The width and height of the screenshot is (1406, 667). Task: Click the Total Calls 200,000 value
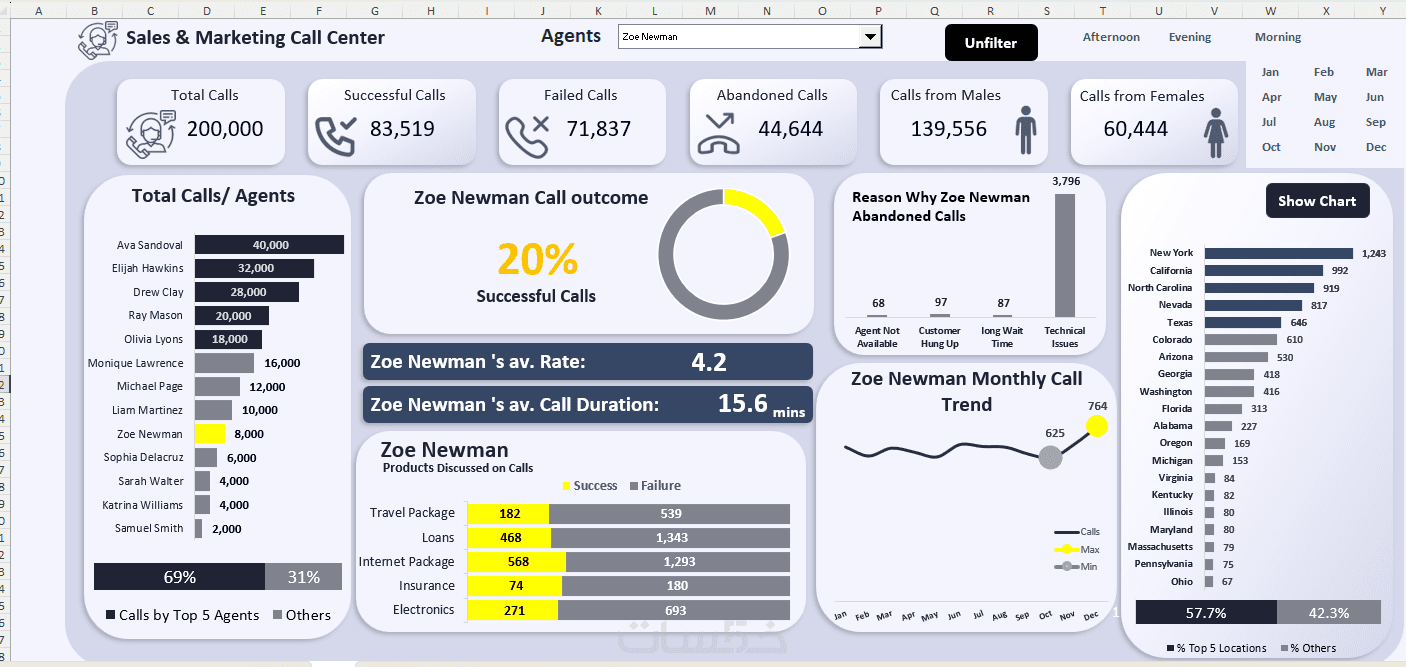coord(225,129)
